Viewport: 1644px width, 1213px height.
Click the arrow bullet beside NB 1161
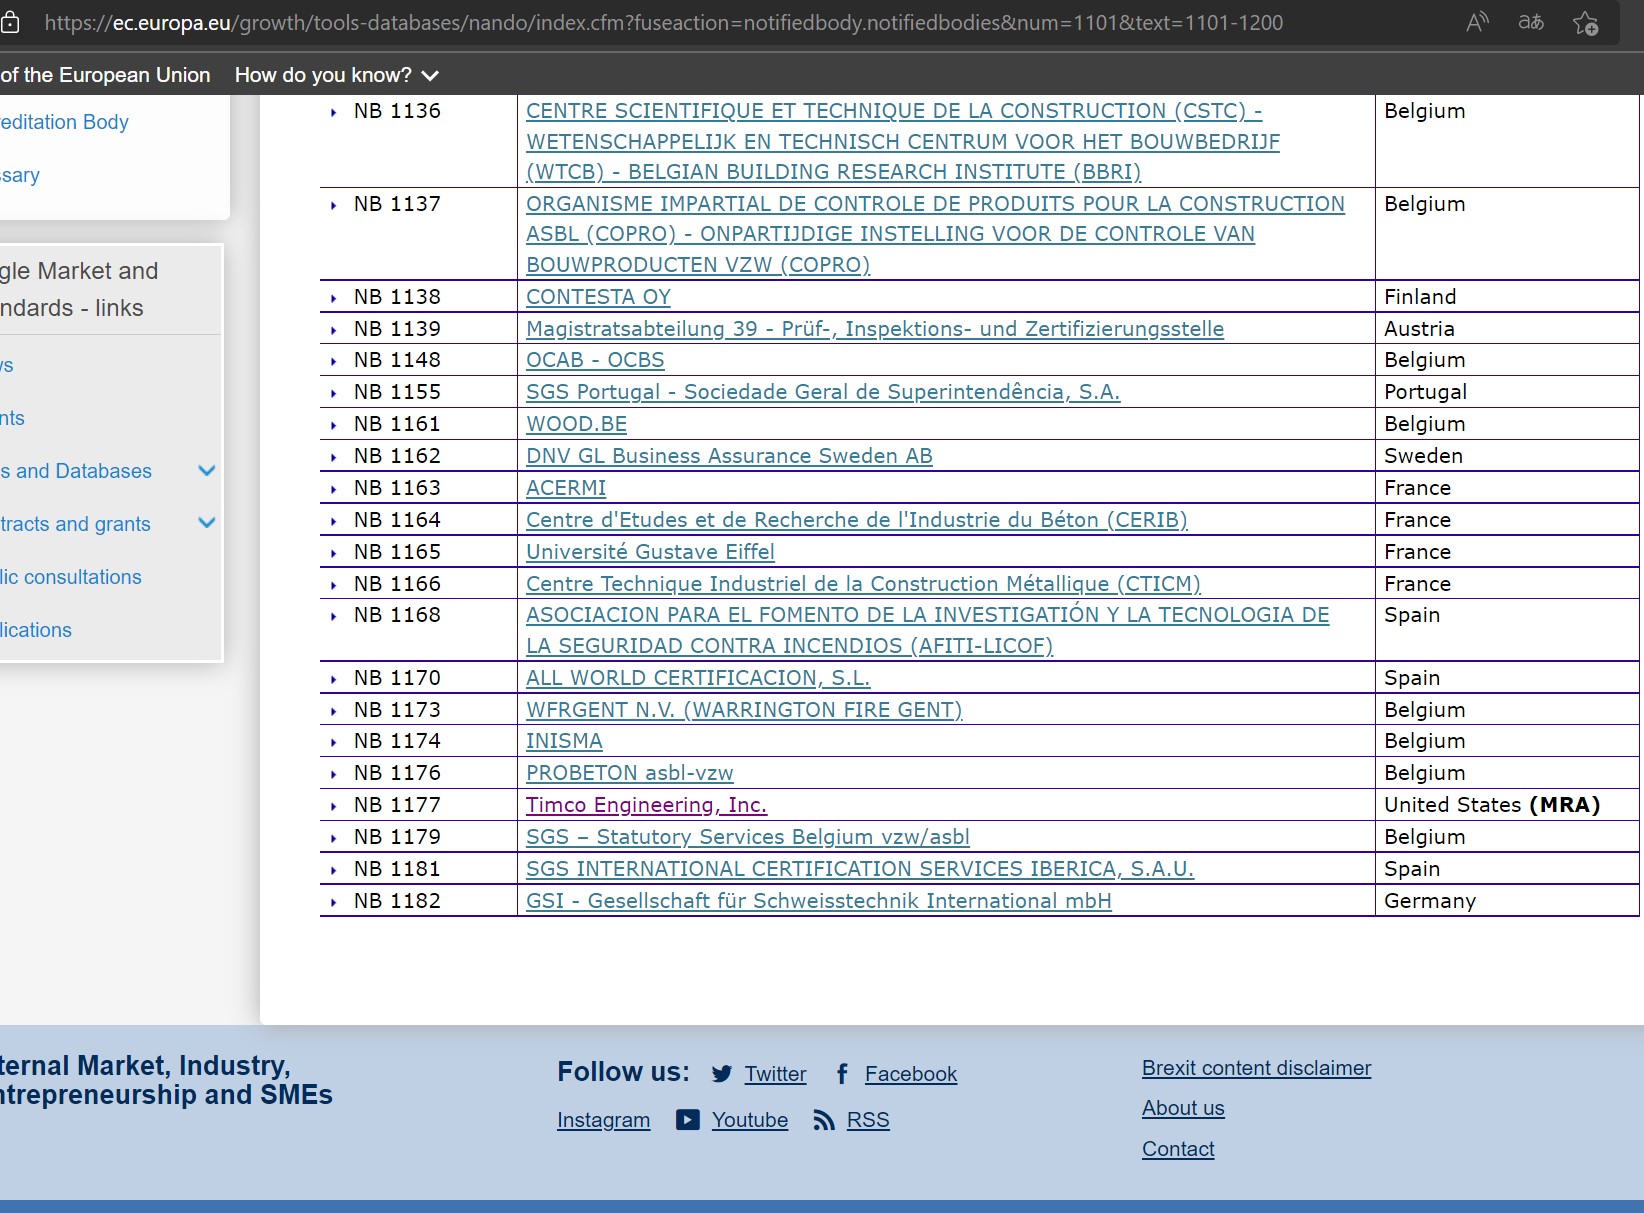point(334,425)
